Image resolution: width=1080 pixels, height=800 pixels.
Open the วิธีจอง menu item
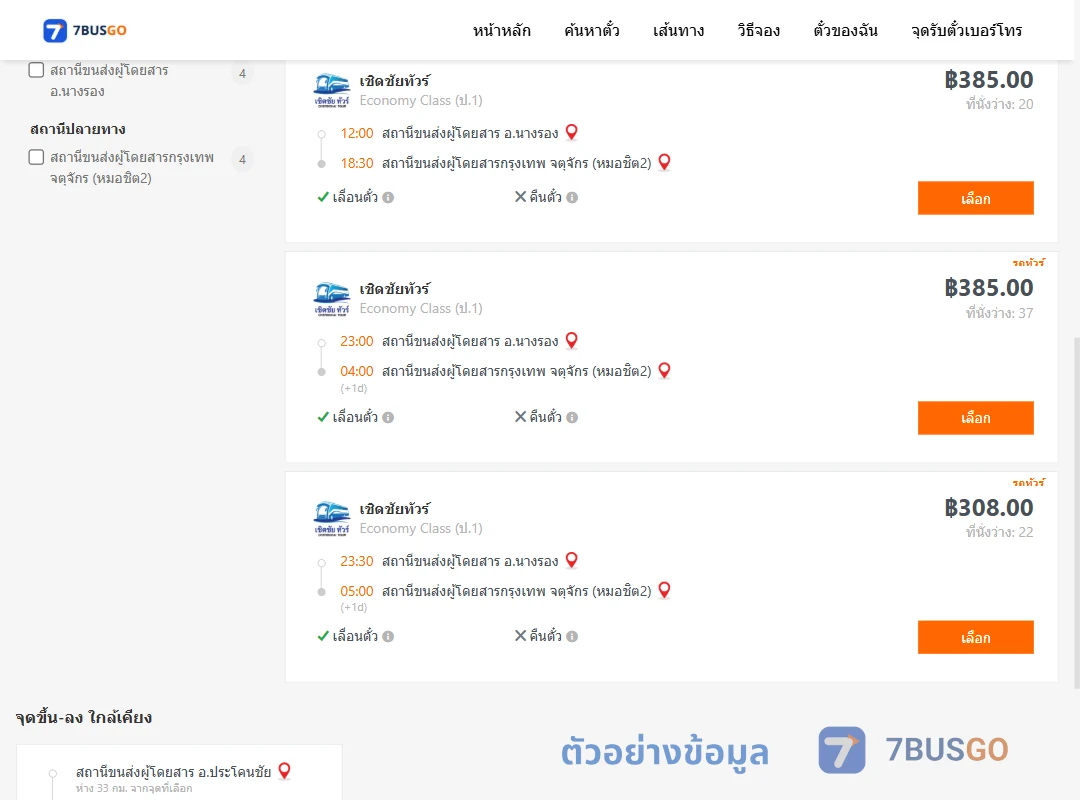(758, 30)
